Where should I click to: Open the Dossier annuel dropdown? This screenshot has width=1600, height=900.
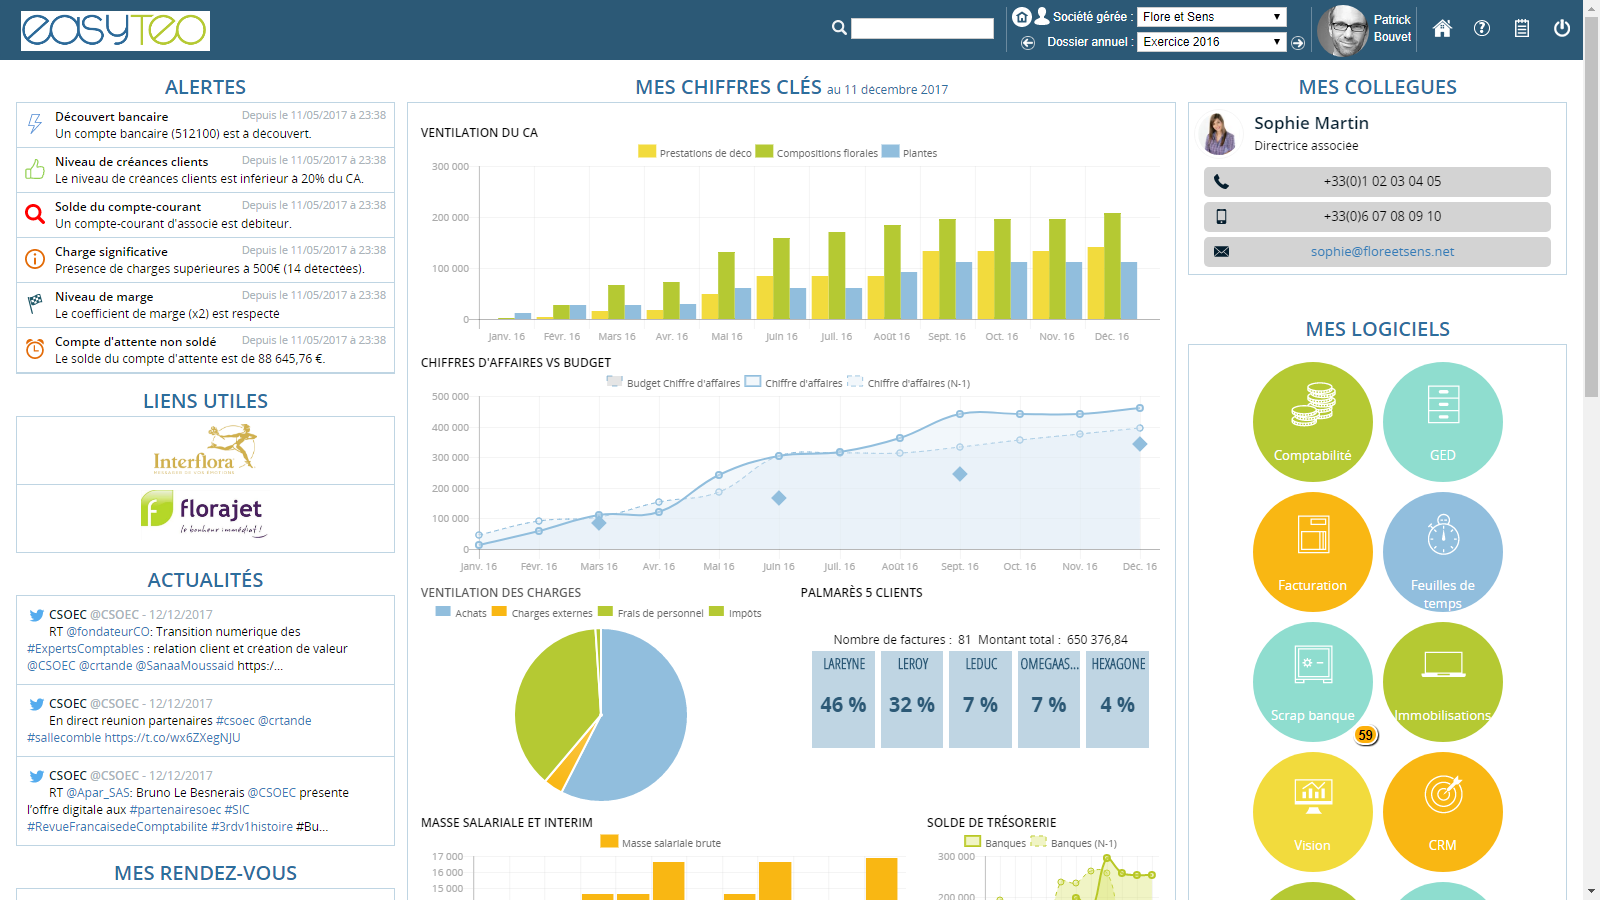click(1211, 42)
